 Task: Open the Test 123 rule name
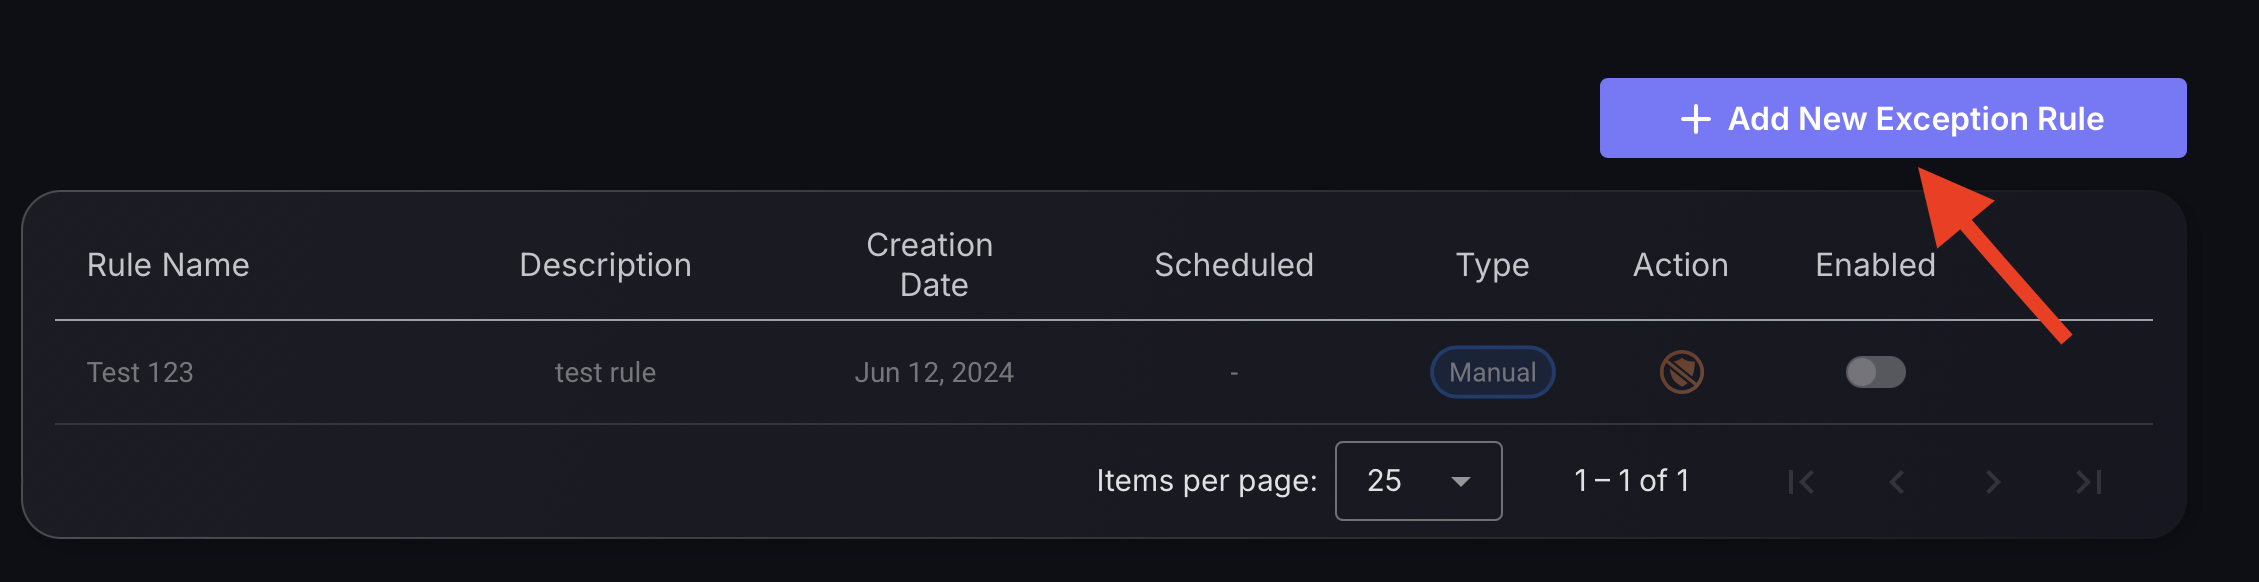[x=140, y=372]
